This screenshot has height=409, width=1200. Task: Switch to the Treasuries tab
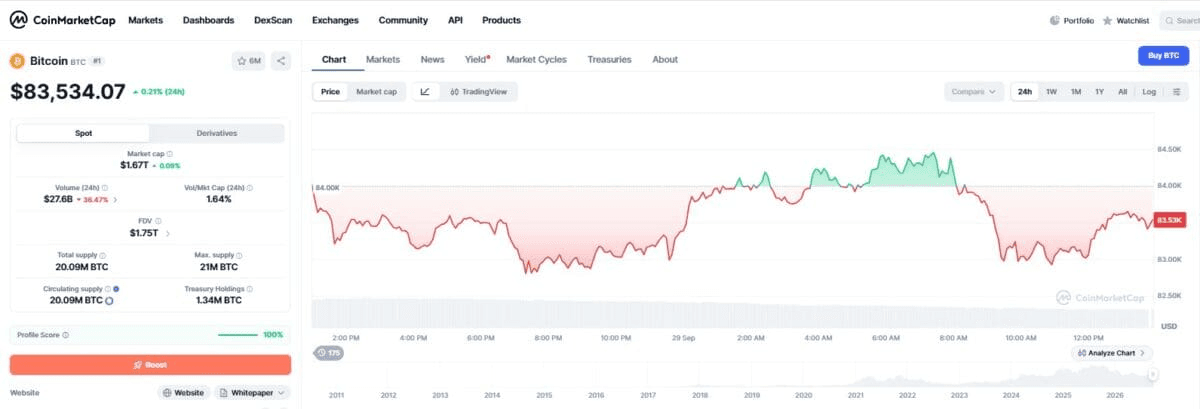(x=609, y=59)
